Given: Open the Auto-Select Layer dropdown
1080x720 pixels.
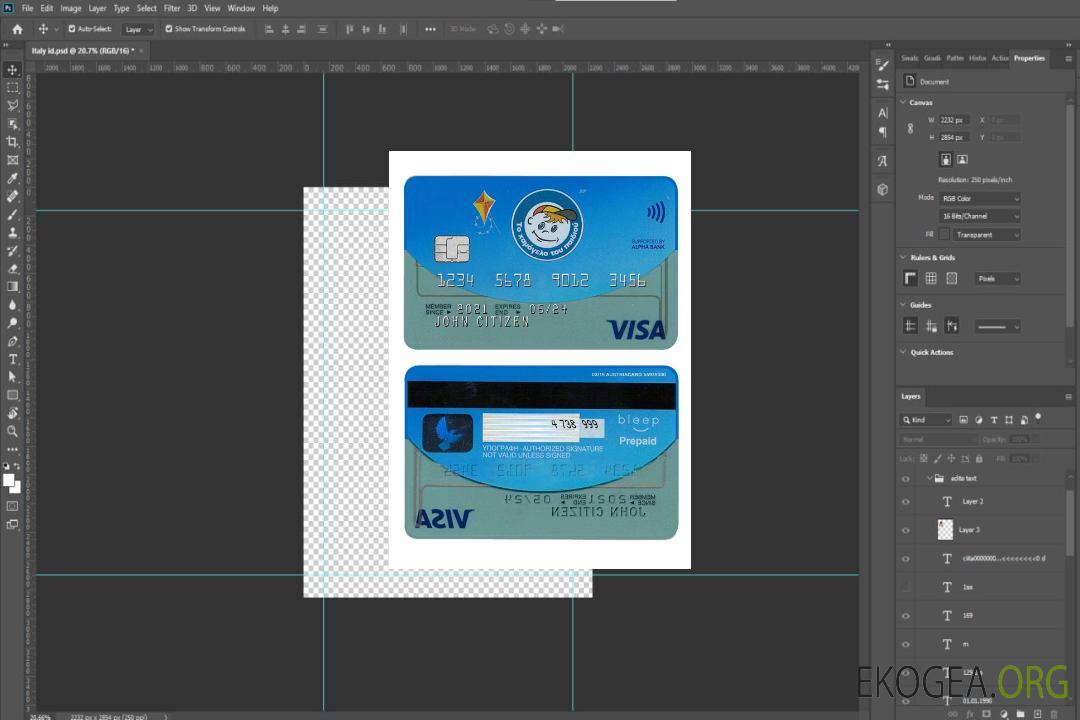Looking at the screenshot, I should [x=138, y=29].
